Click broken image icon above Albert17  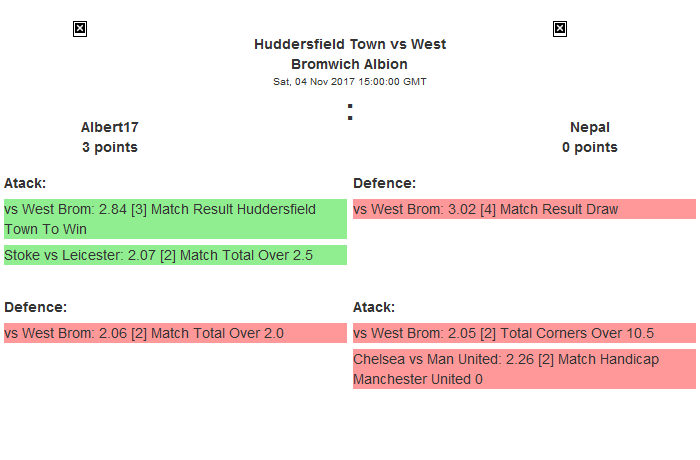(x=80, y=29)
